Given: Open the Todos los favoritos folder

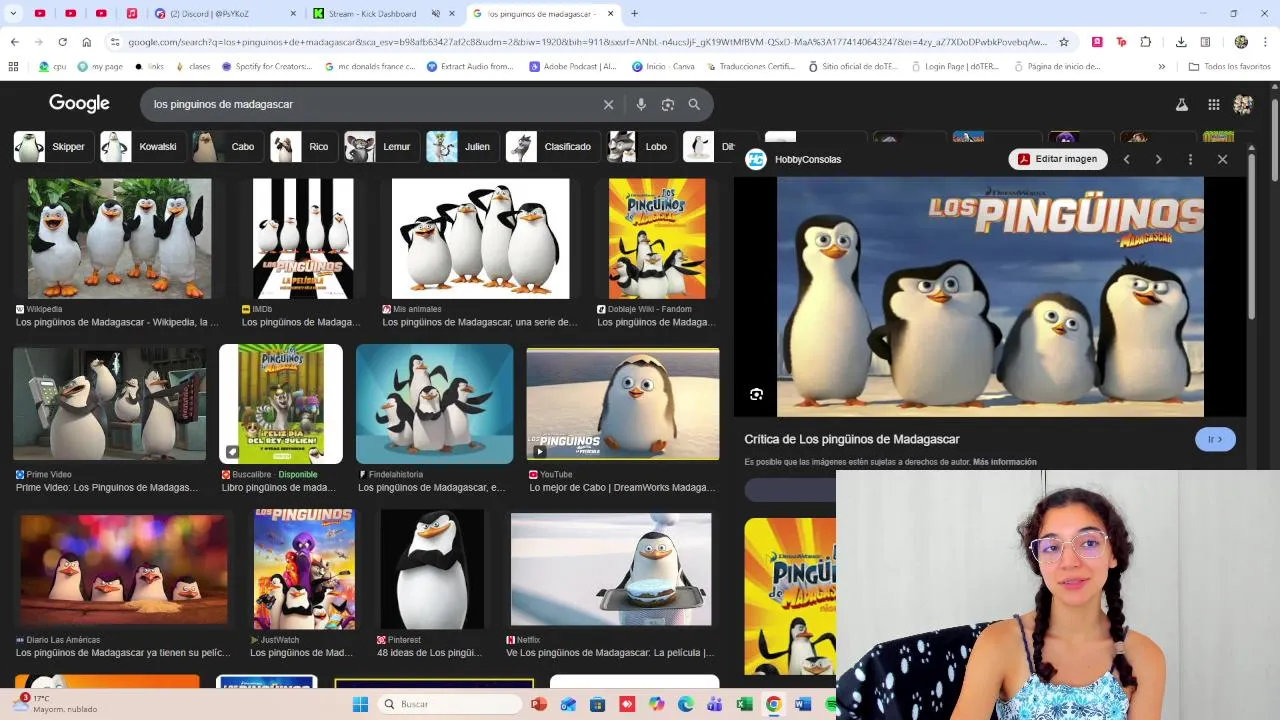Looking at the screenshot, I should click(1229, 67).
